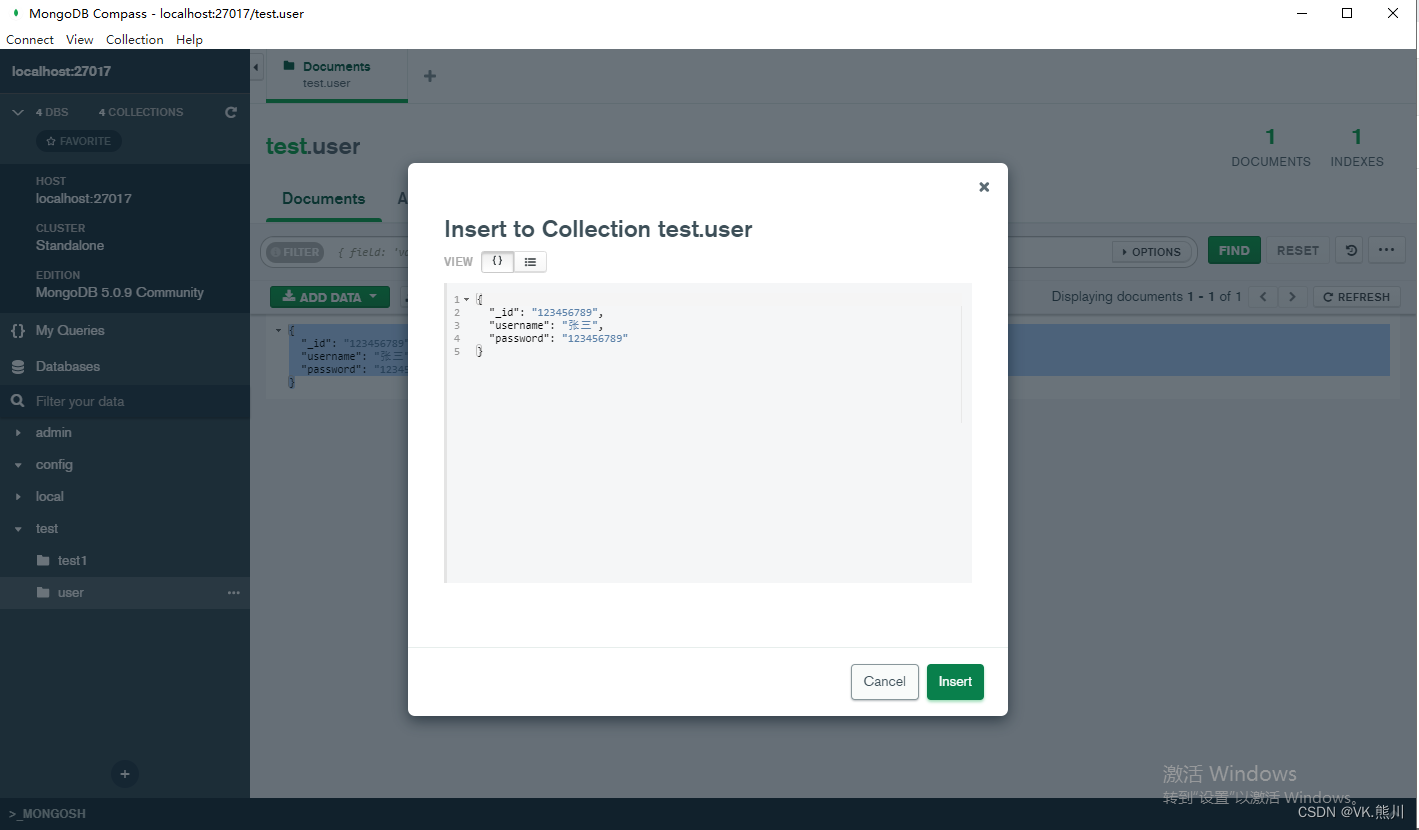Screen dimensions: 1419x830
Task: Expand the local database
Action: pyautogui.click(x=18, y=497)
